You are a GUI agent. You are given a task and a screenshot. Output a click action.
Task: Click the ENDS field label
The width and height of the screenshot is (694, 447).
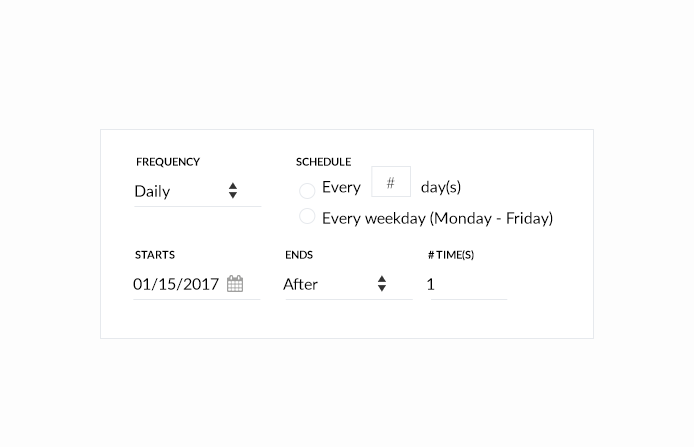(x=299, y=255)
